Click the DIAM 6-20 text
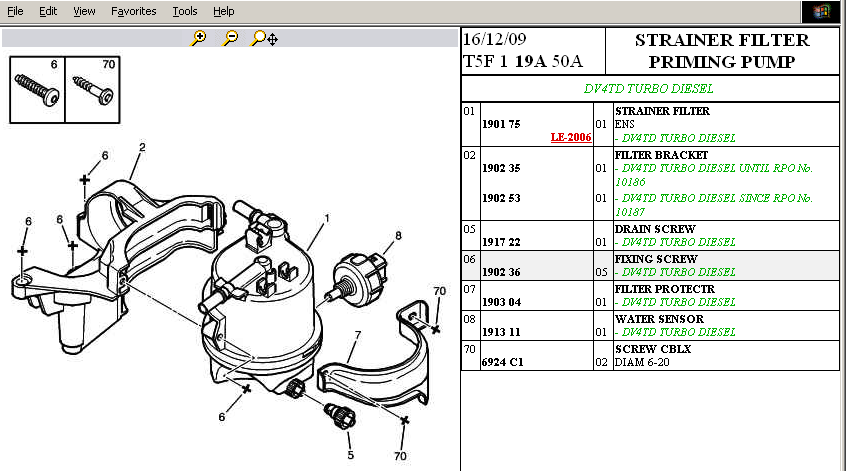The height and width of the screenshot is (471, 846). [642, 363]
